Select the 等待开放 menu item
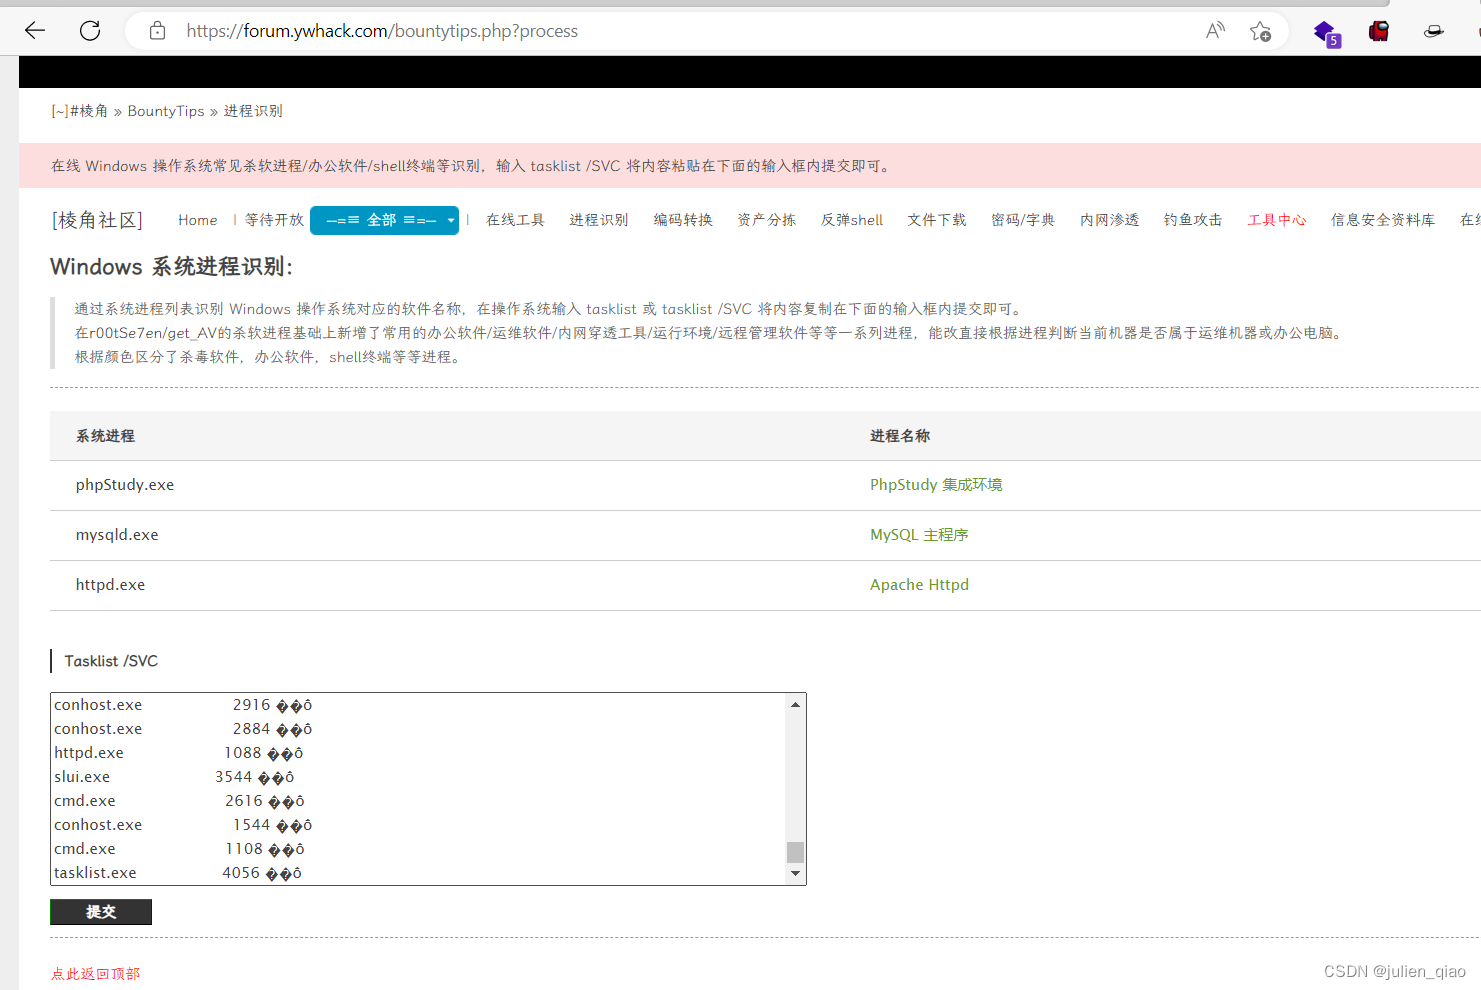Screen dimensions: 1481x990 [274, 220]
